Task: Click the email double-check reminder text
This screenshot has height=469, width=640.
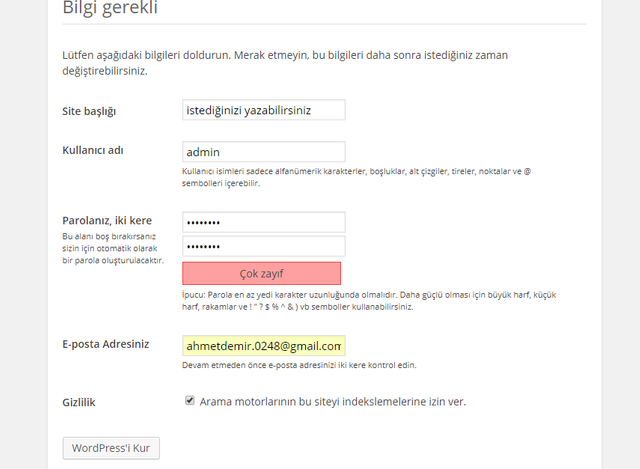Action: [300, 365]
